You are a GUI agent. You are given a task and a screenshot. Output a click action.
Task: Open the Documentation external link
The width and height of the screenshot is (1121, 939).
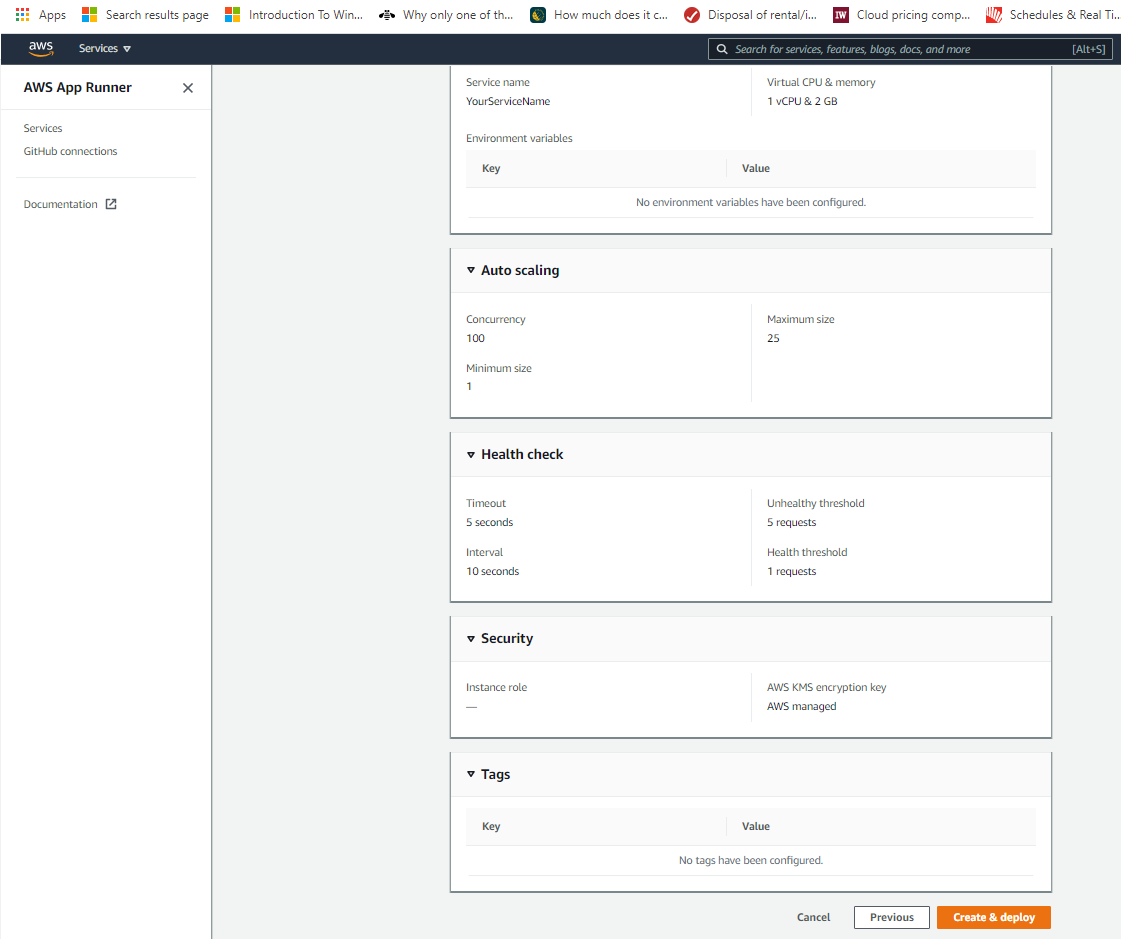pos(70,204)
